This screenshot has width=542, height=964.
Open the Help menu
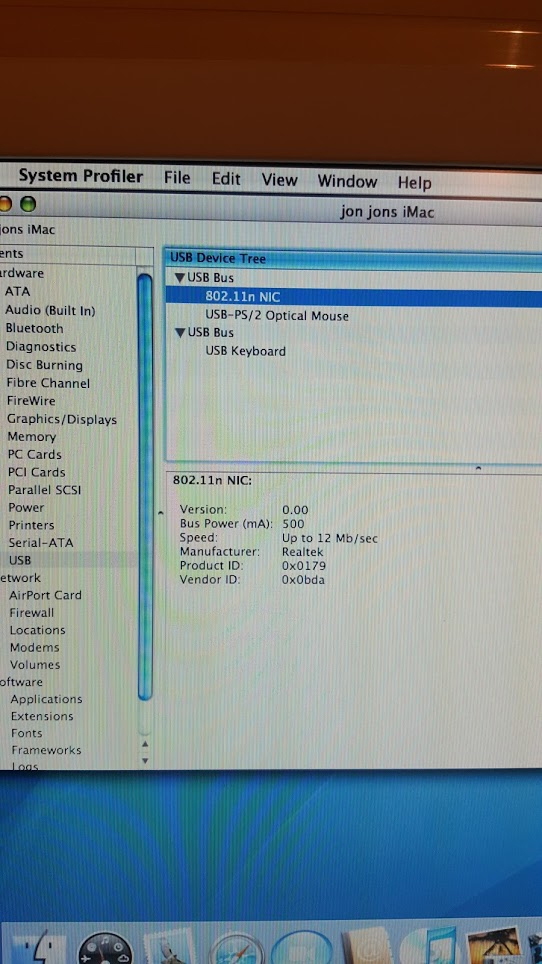[x=414, y=183]
